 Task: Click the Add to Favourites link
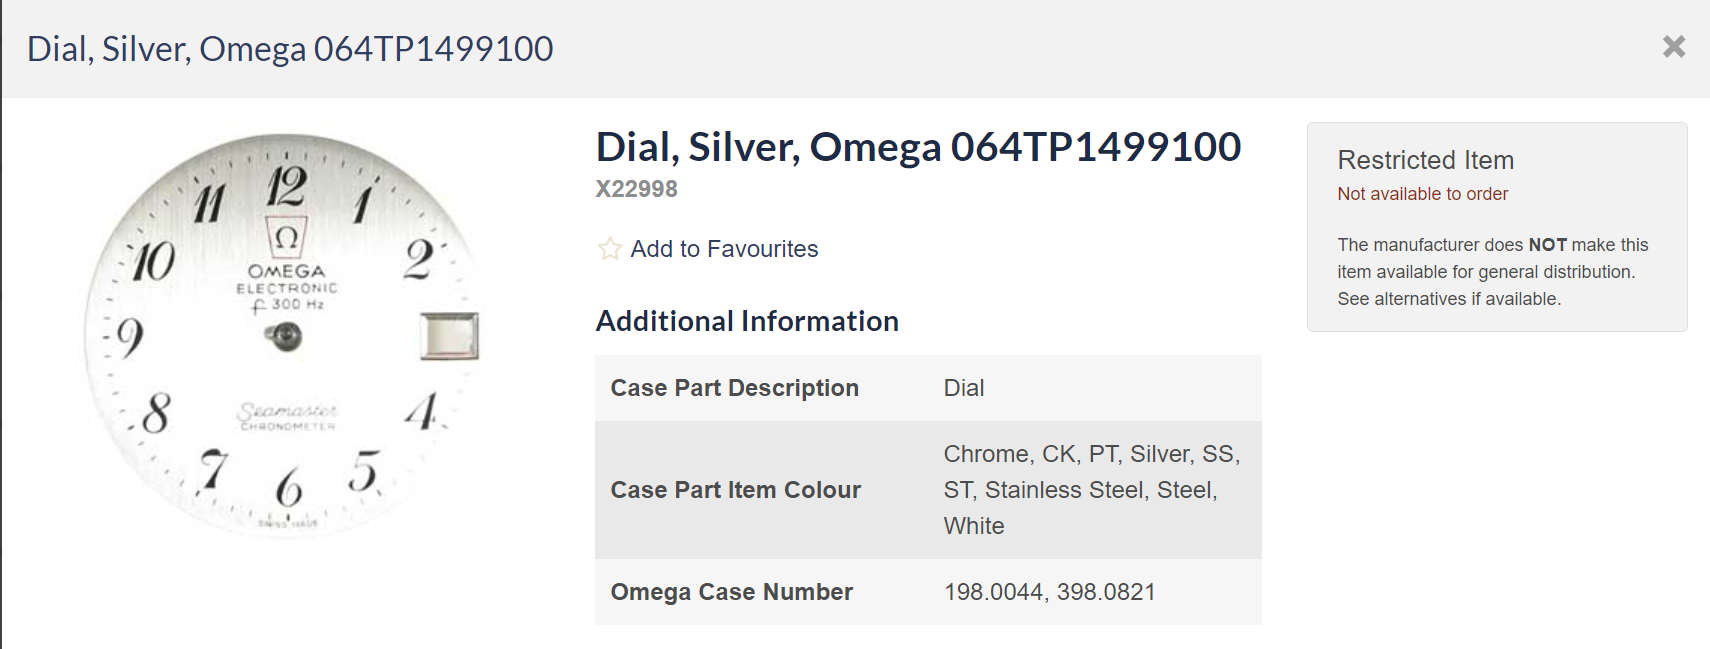724,249
